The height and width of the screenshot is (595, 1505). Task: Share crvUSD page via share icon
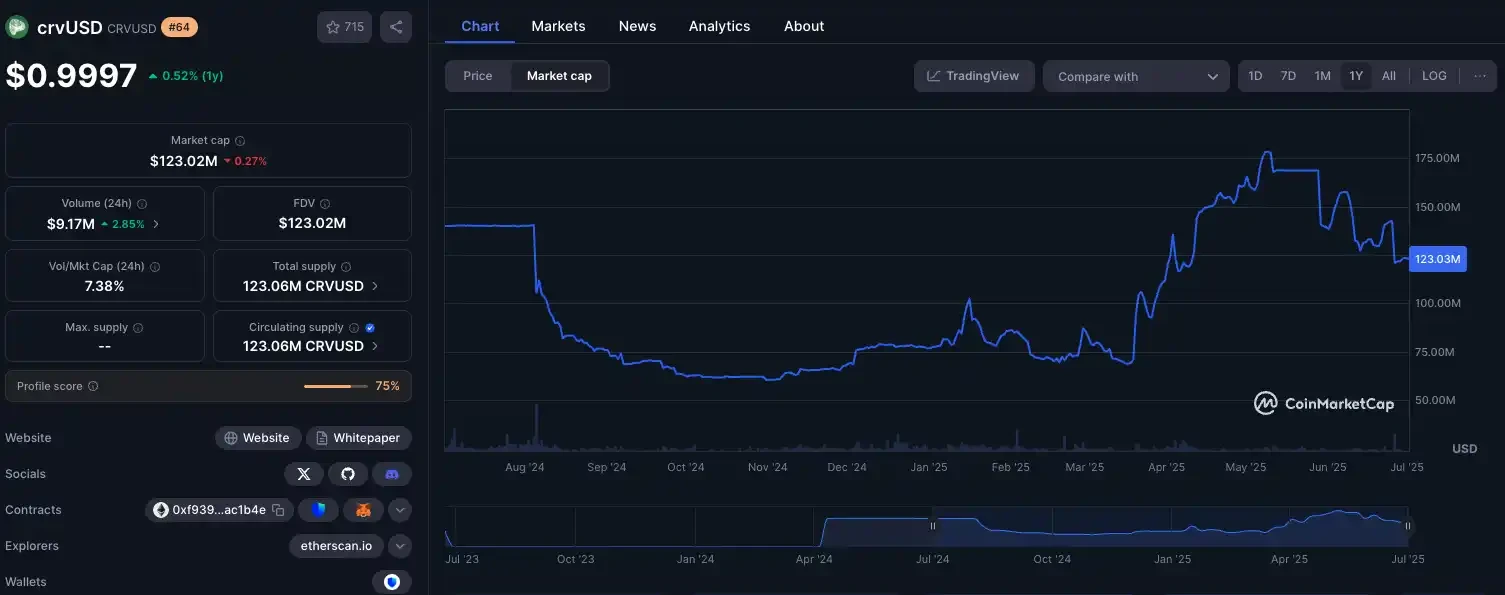click(x=396, y=27)
